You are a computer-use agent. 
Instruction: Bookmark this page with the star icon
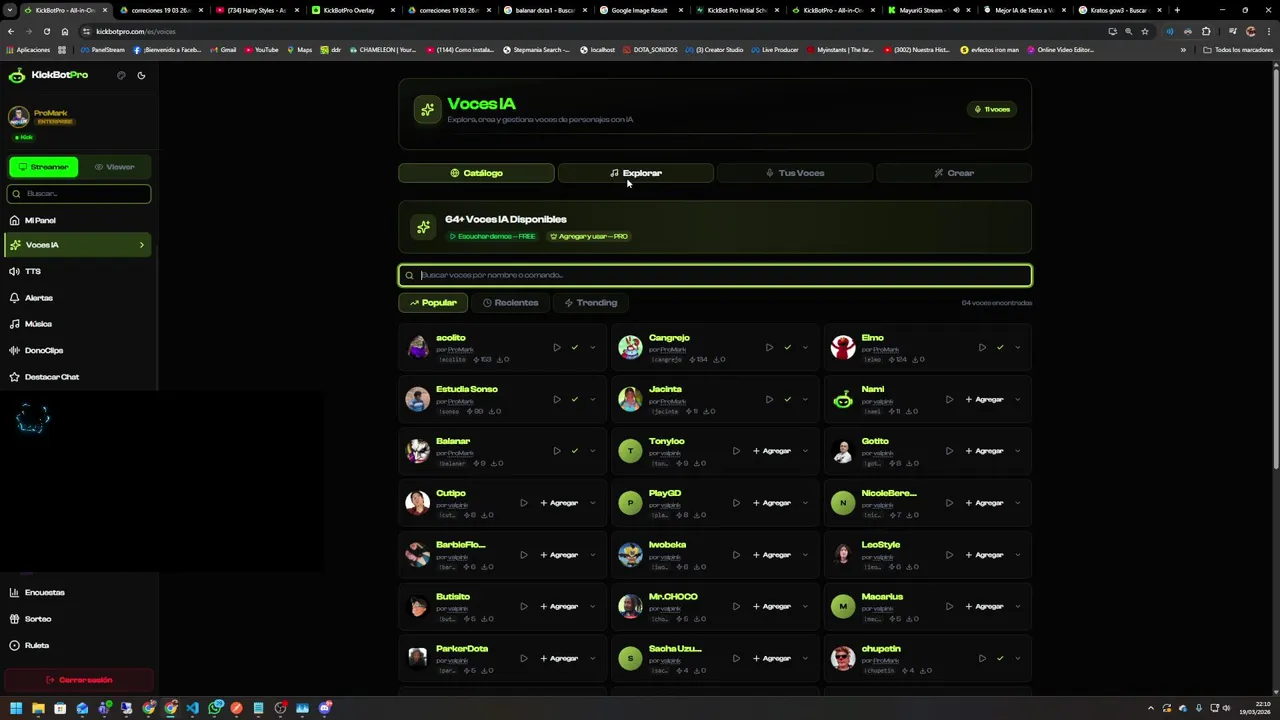pyautogui.click(x=1145, y=31)
